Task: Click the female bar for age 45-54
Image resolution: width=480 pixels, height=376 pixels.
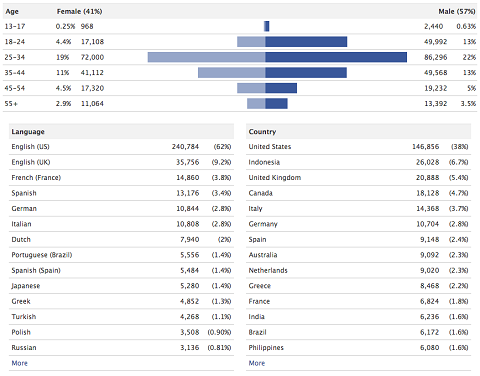Action: (251, 88)
